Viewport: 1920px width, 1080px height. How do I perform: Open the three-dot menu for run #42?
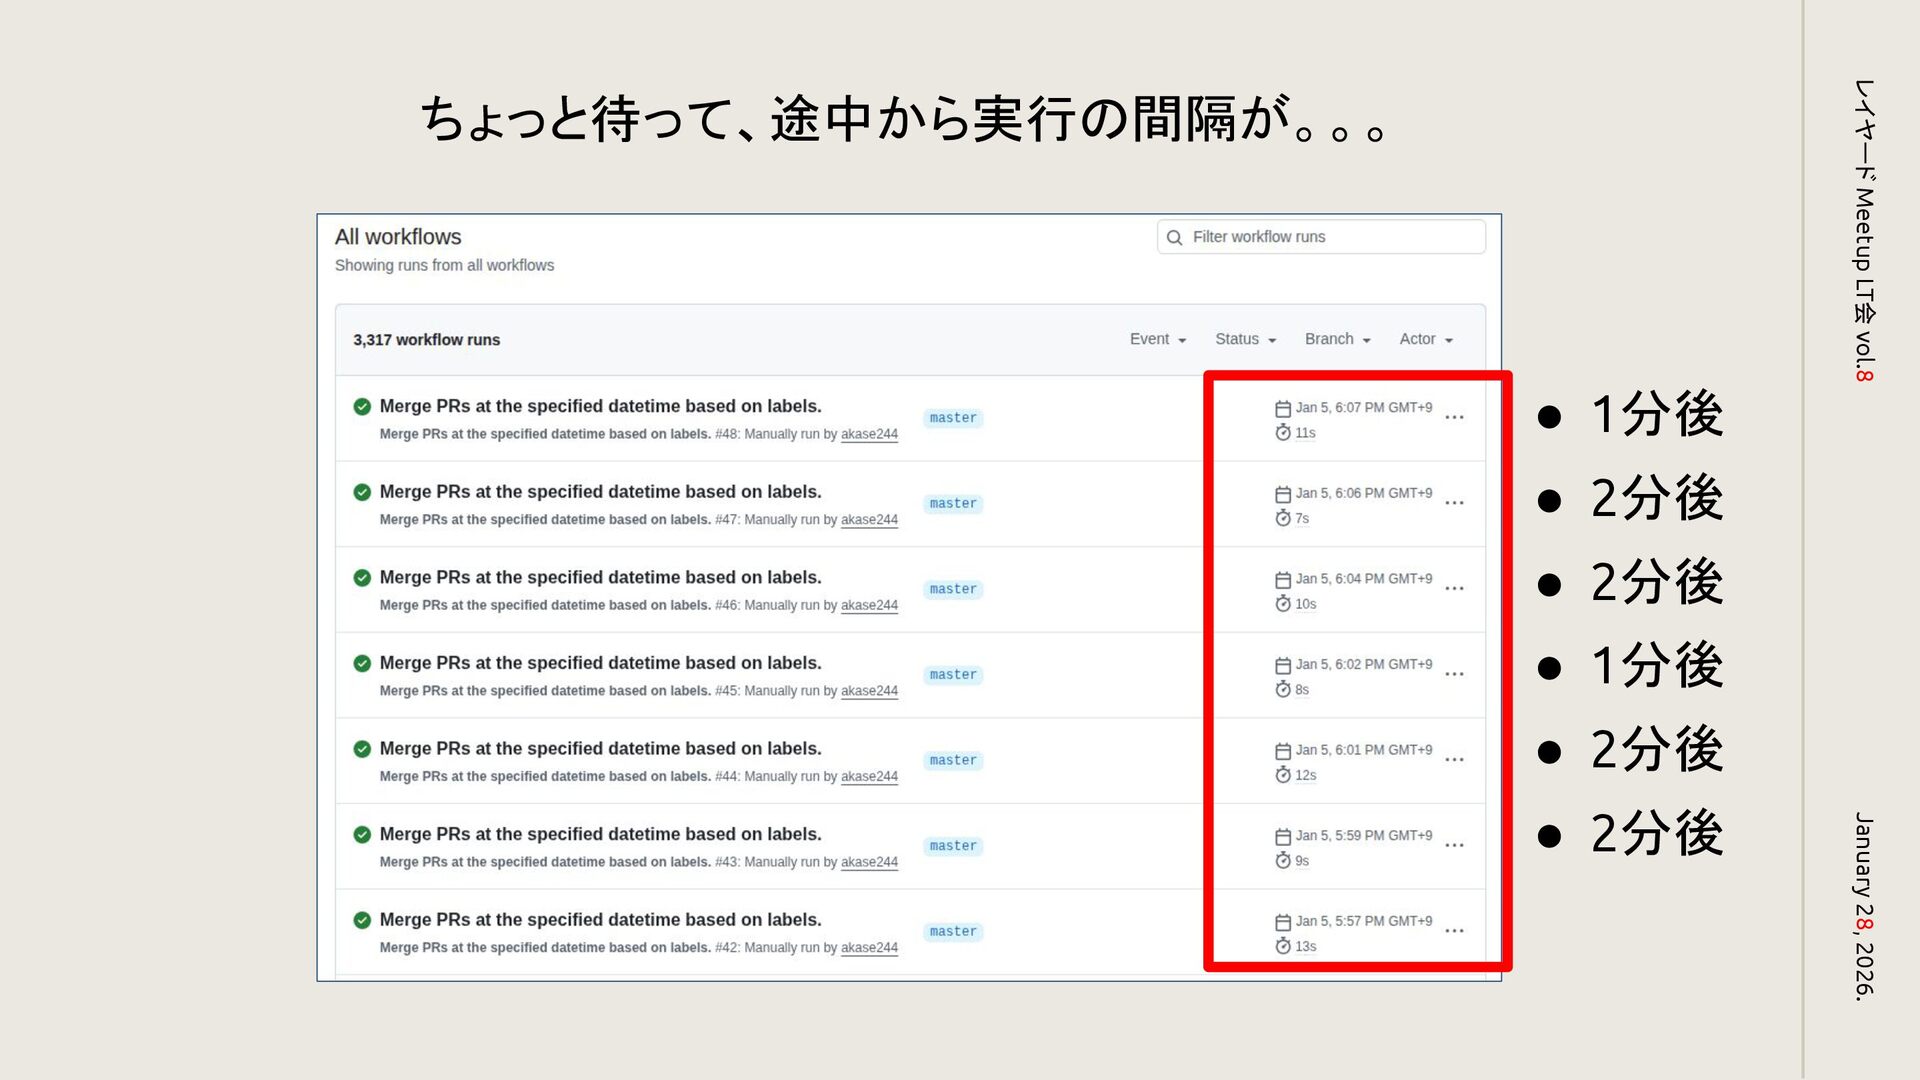tap(1454, 931)
